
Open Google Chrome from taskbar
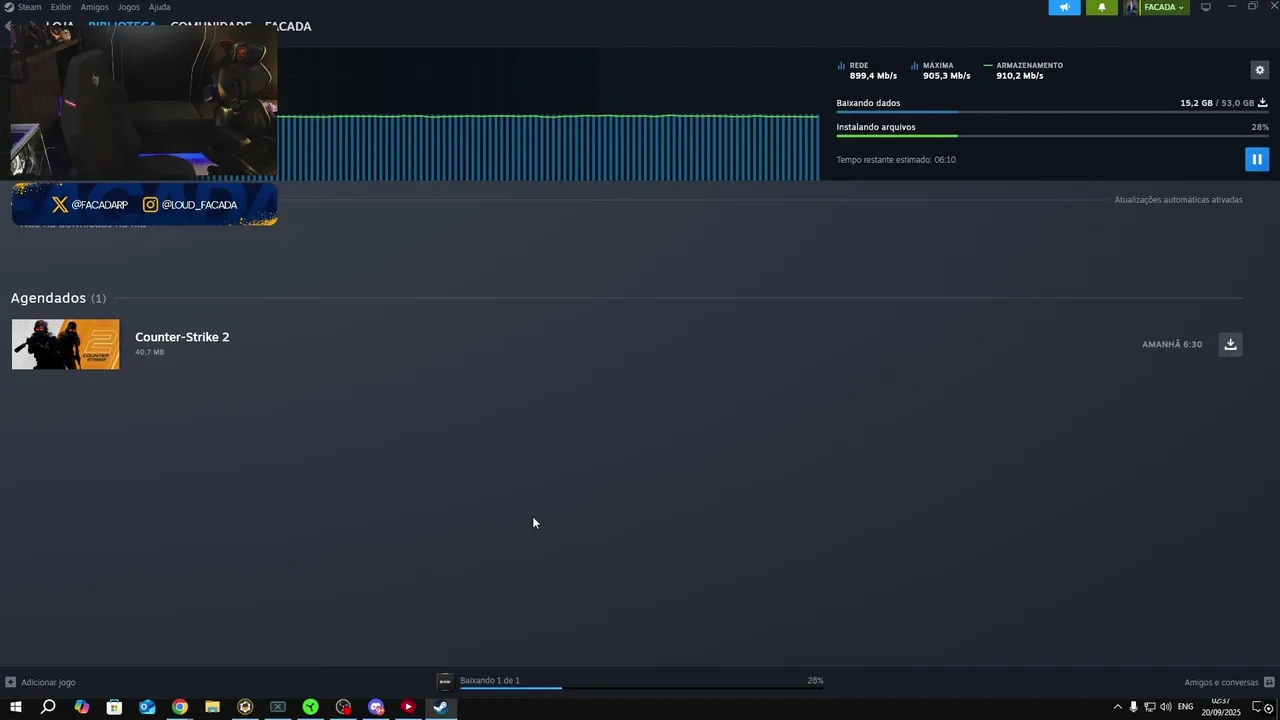[x=180, y=707]
